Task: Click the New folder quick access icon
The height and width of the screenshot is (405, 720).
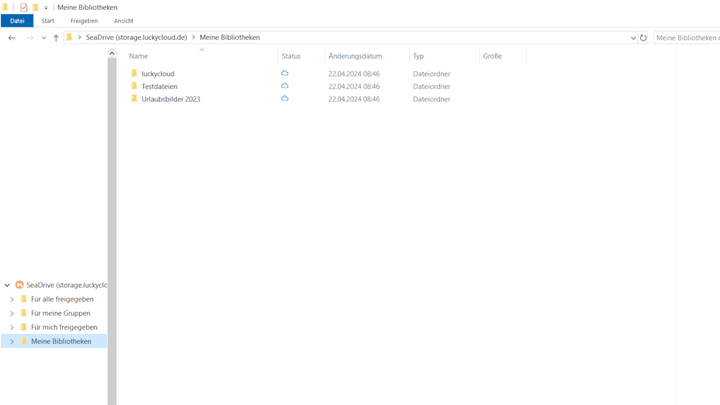Action: click(x=35, y=7)
